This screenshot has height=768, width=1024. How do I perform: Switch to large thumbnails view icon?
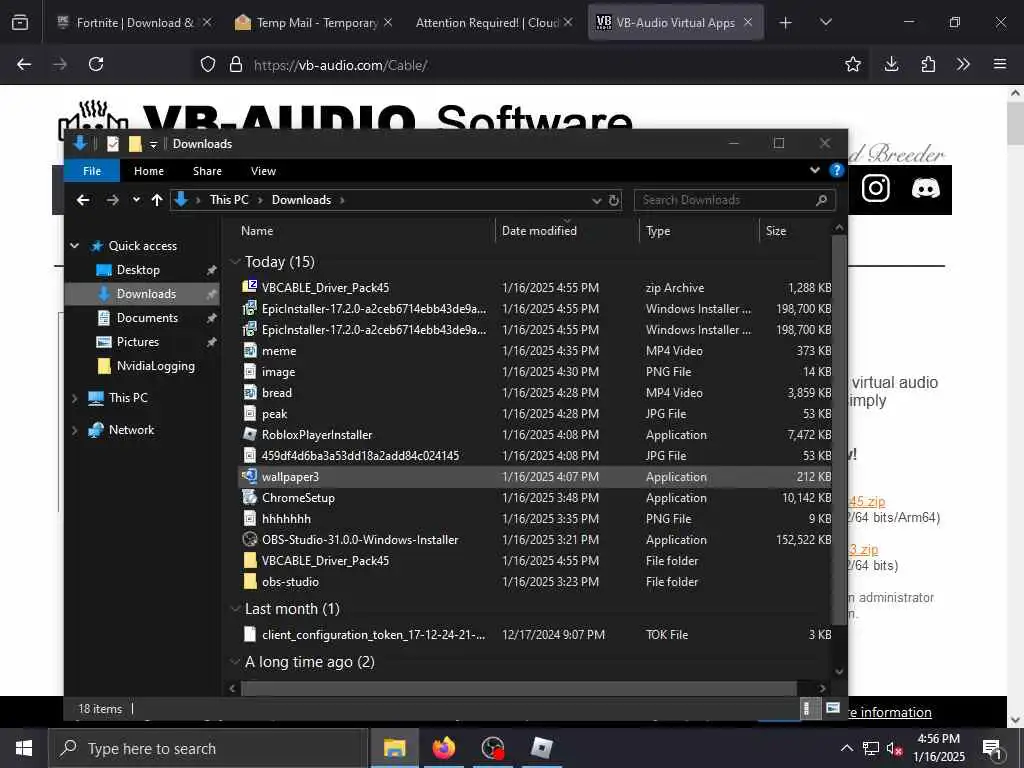point(833,708)
